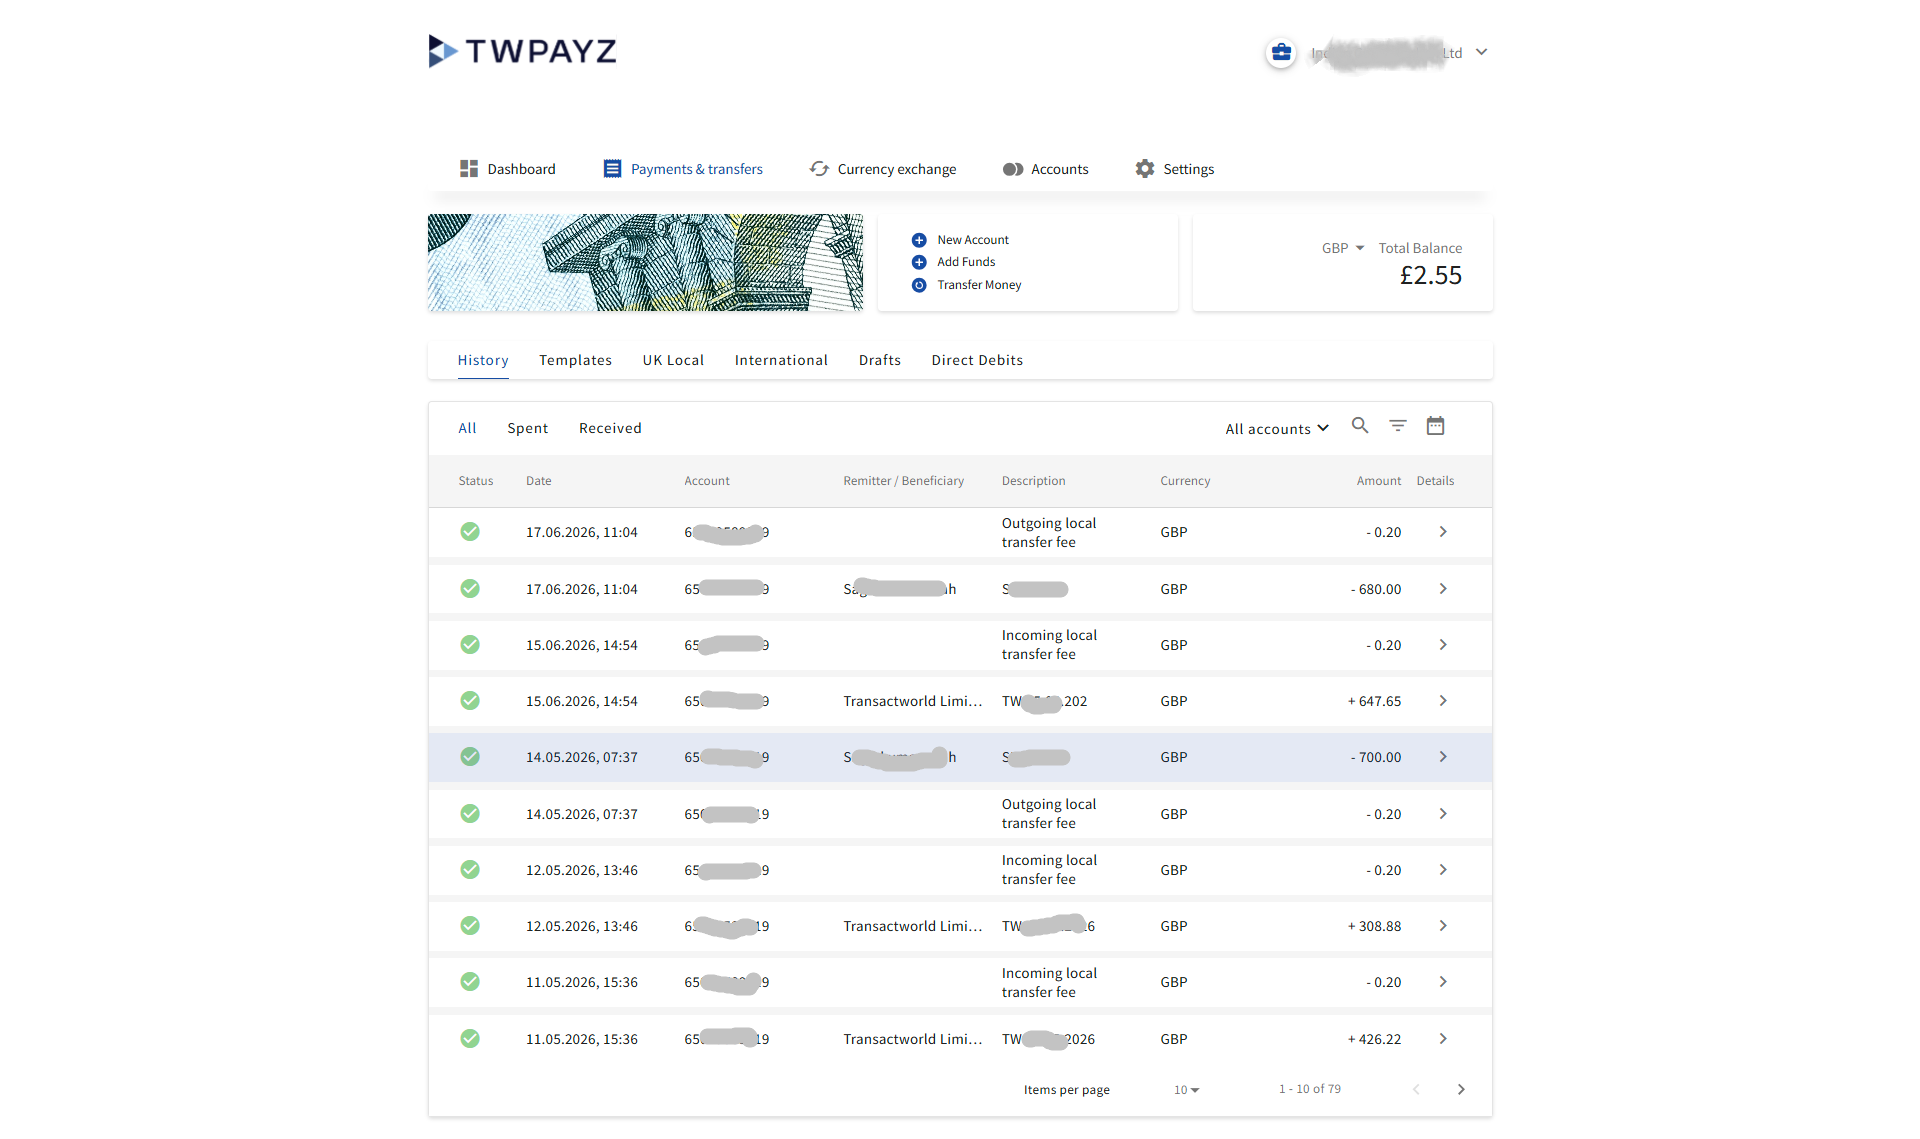1920x1139 pixels.
Task: Expand details of the -700.00 transaction
Action: click(x=1443, y=757)
